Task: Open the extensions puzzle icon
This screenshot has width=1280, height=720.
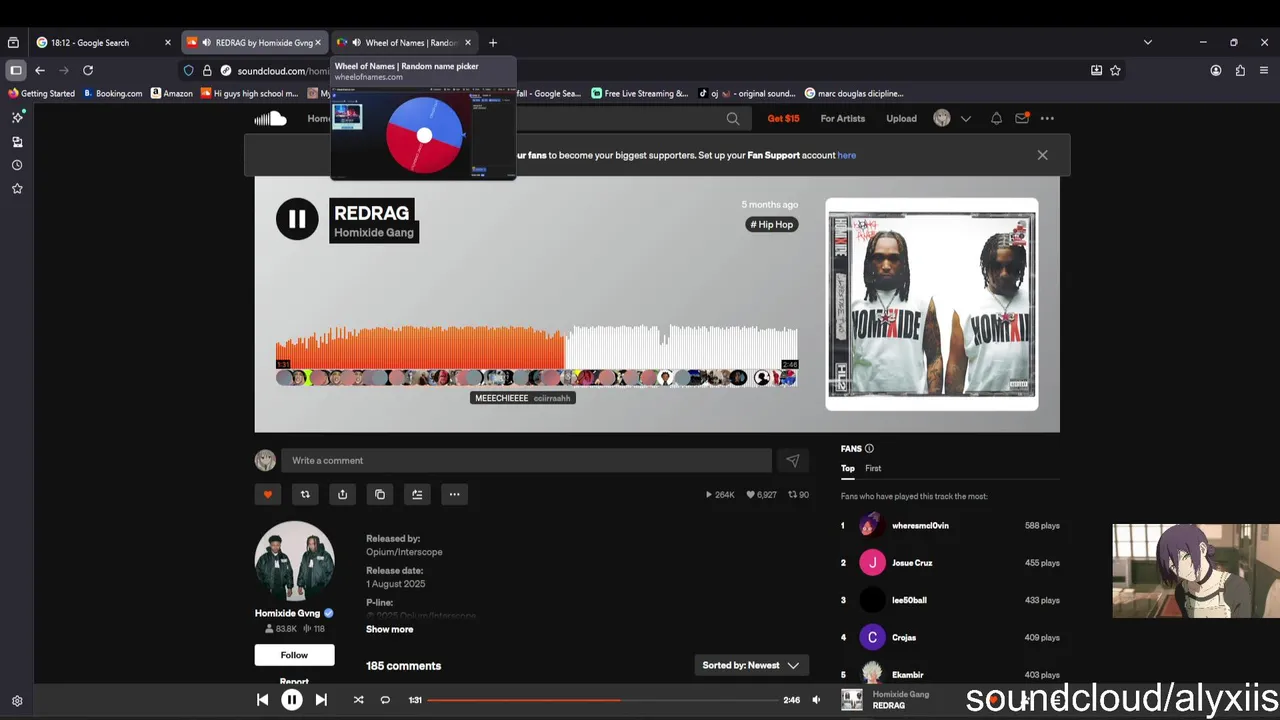Action: (x=1240, y=70)
